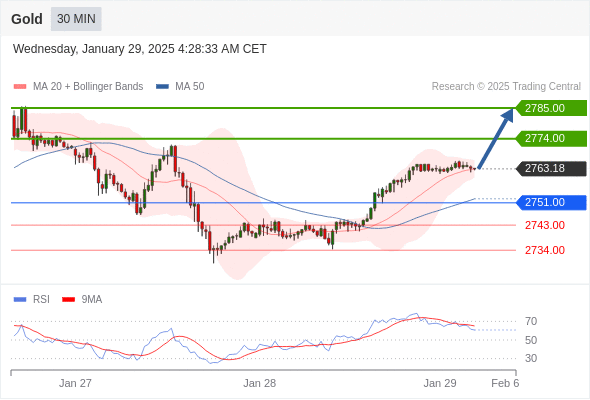Click the Gold title text

[27, 19]
